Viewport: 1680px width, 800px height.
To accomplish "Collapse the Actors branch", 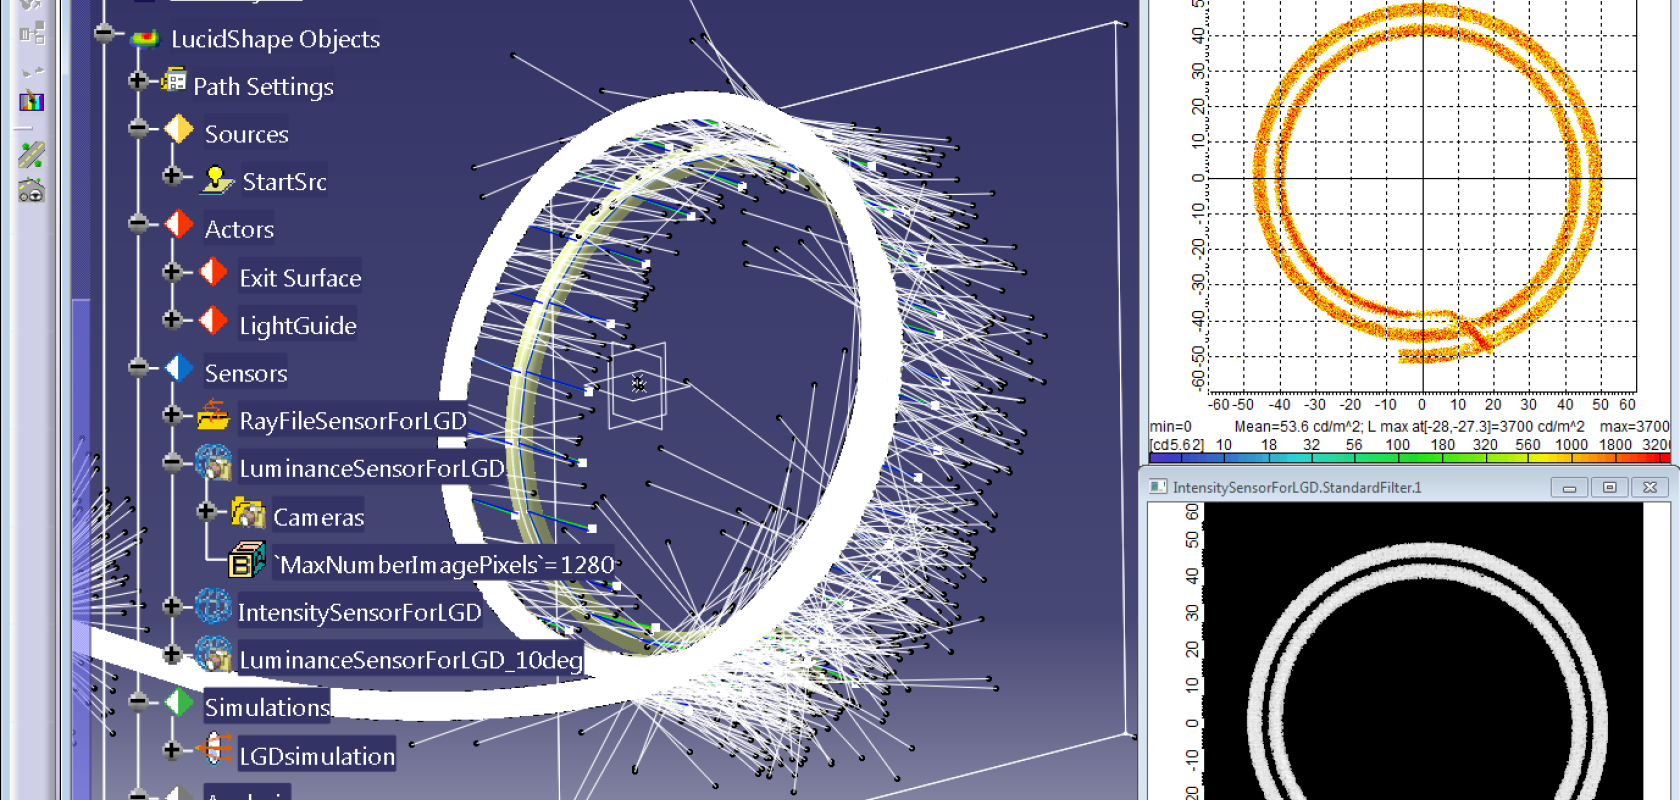I will [x=138, y=223].
